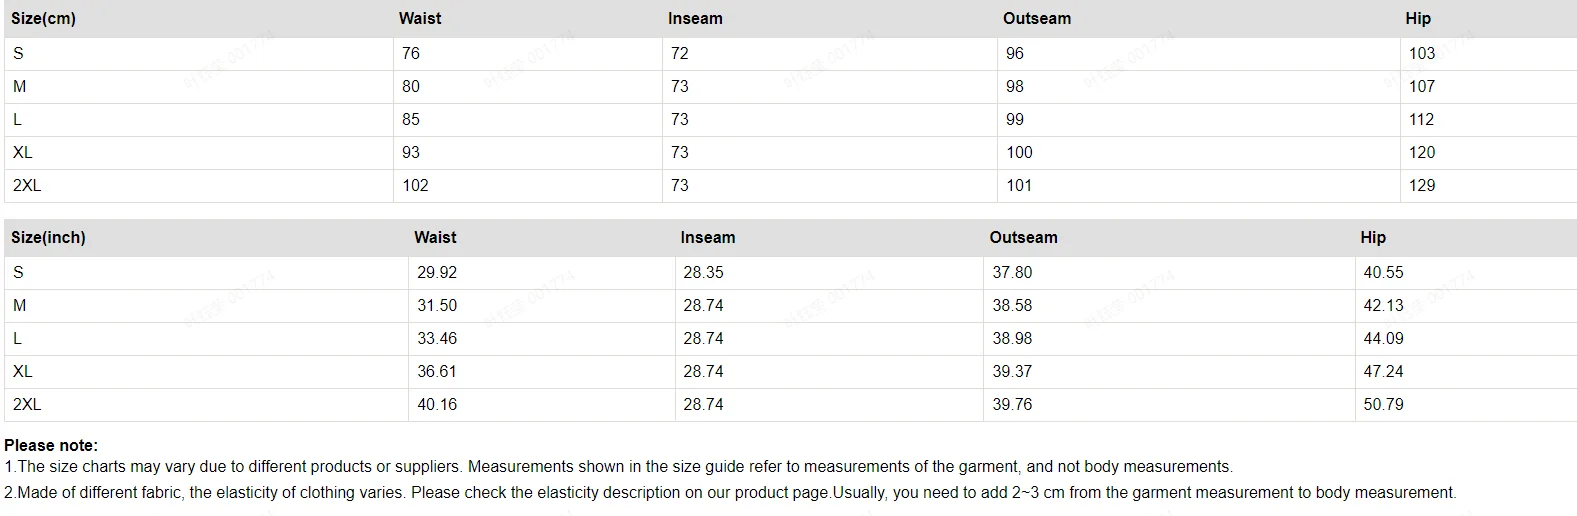The image size is (1577, 516).
Task: Click the waist value 29.92 cell
Action: [x=437, y=273]
